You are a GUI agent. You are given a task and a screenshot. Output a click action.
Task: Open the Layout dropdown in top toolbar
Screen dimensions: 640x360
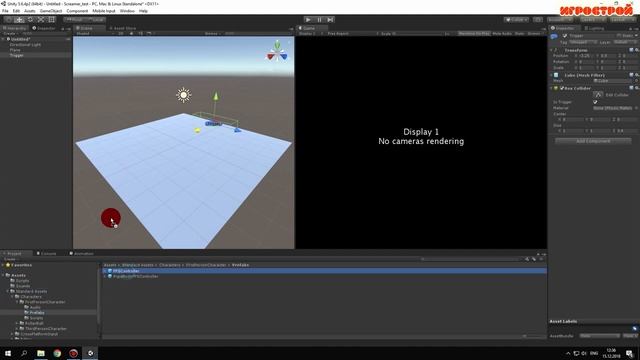click(622, 20)
